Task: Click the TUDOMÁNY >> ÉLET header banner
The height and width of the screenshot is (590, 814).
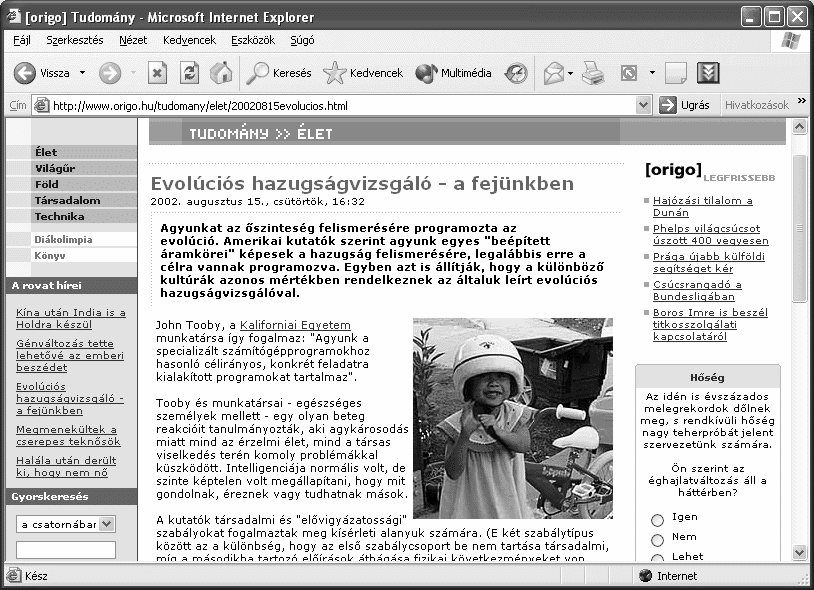Action: [467, 133]
